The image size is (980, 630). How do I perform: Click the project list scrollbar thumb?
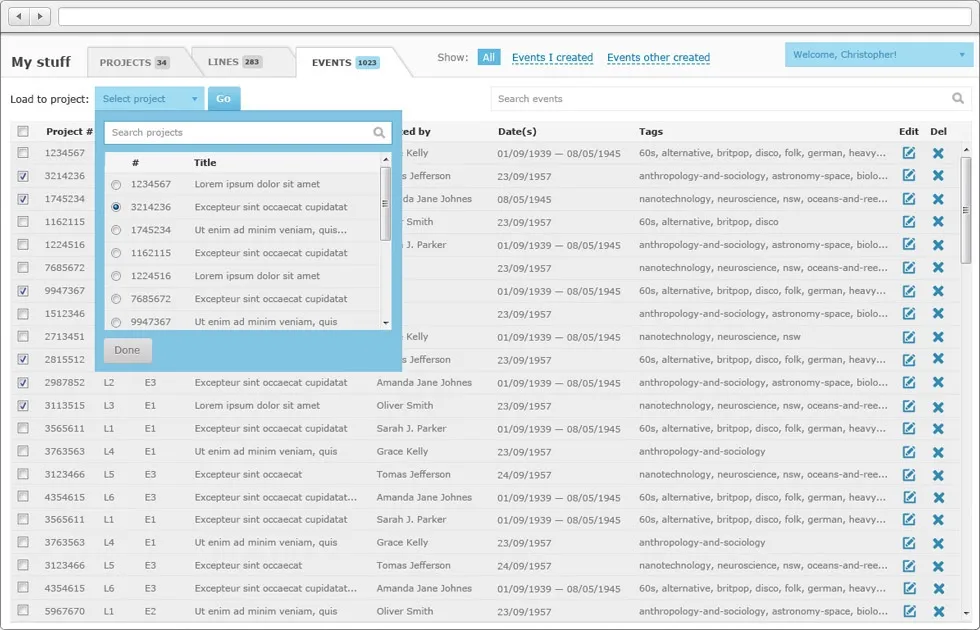click(385, 204)
